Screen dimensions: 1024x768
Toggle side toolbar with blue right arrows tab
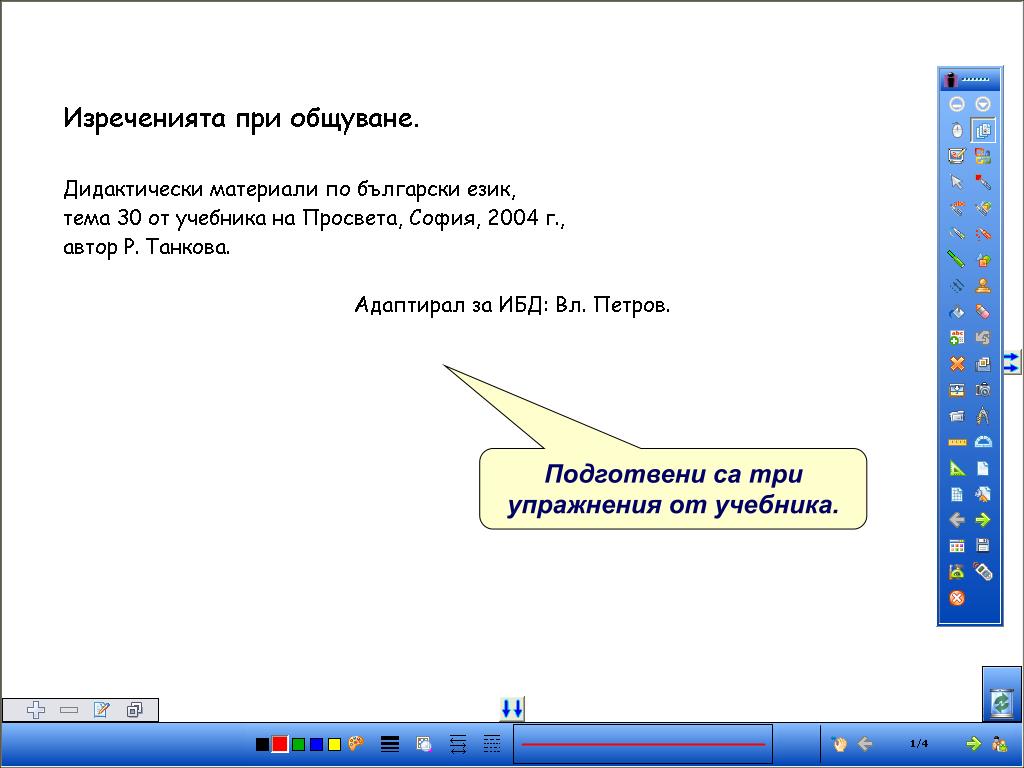[x=1011, y=362]
